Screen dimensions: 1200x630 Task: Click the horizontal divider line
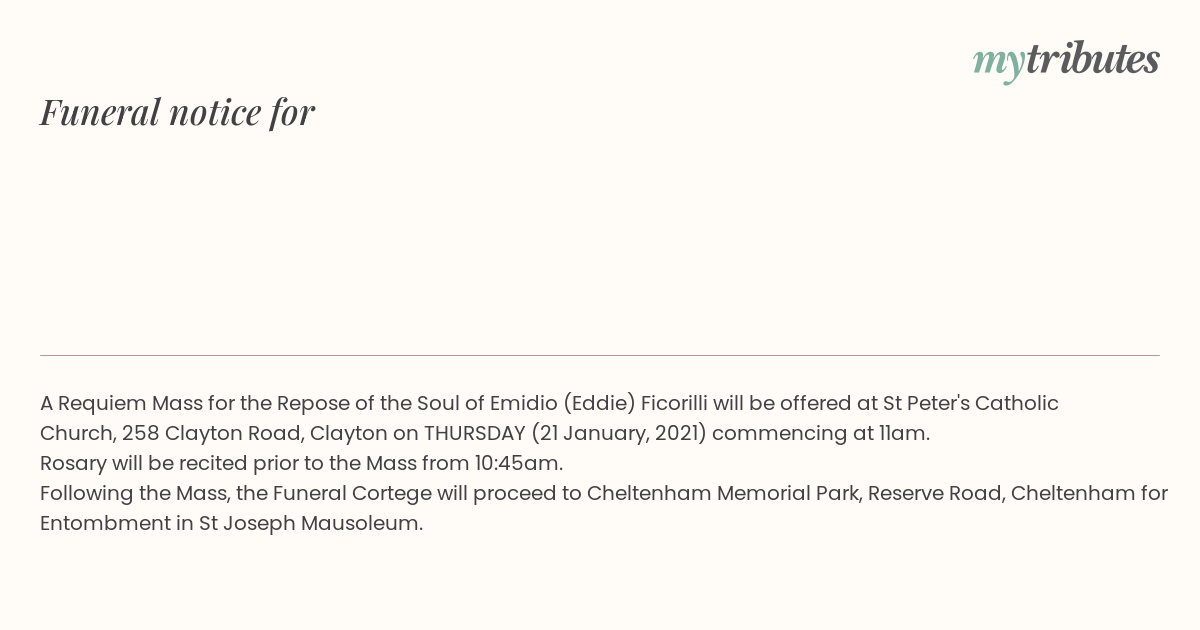click(600, 355)
